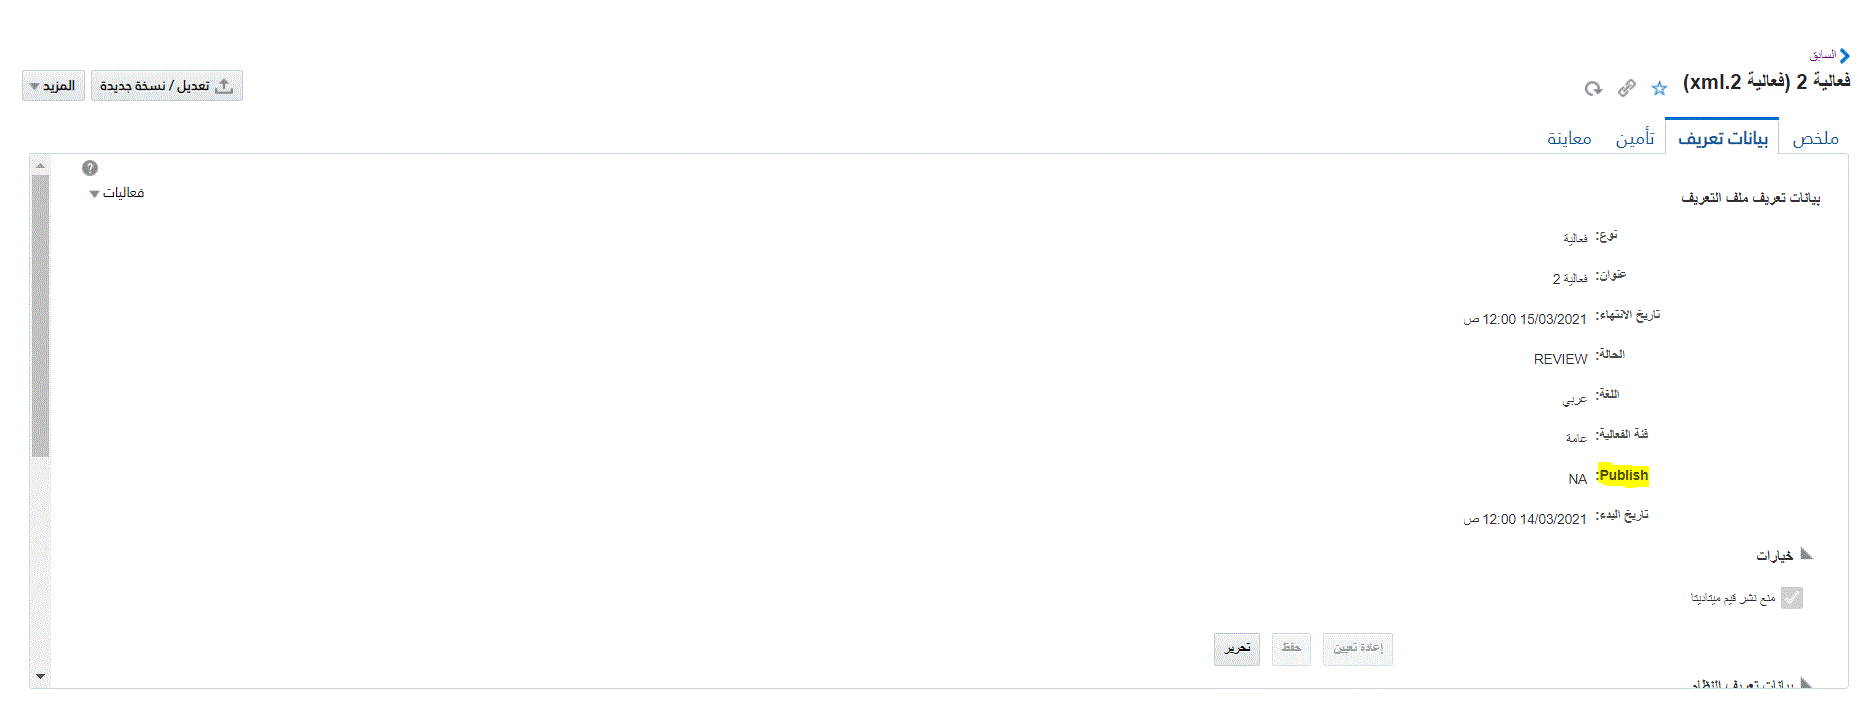Click the vertical scrollbar thumb
Image resolution: width=1874 pixels, height=707 pixels.
point(40,316)
